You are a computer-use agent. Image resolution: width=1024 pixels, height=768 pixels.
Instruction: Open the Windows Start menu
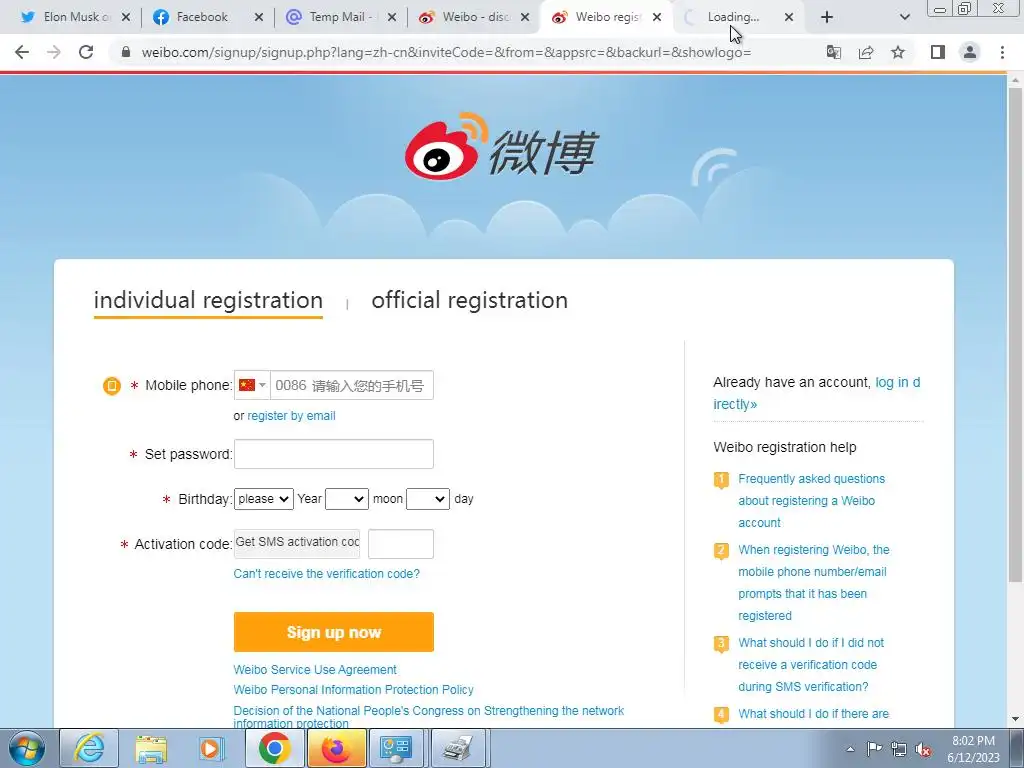coord(27,748)
